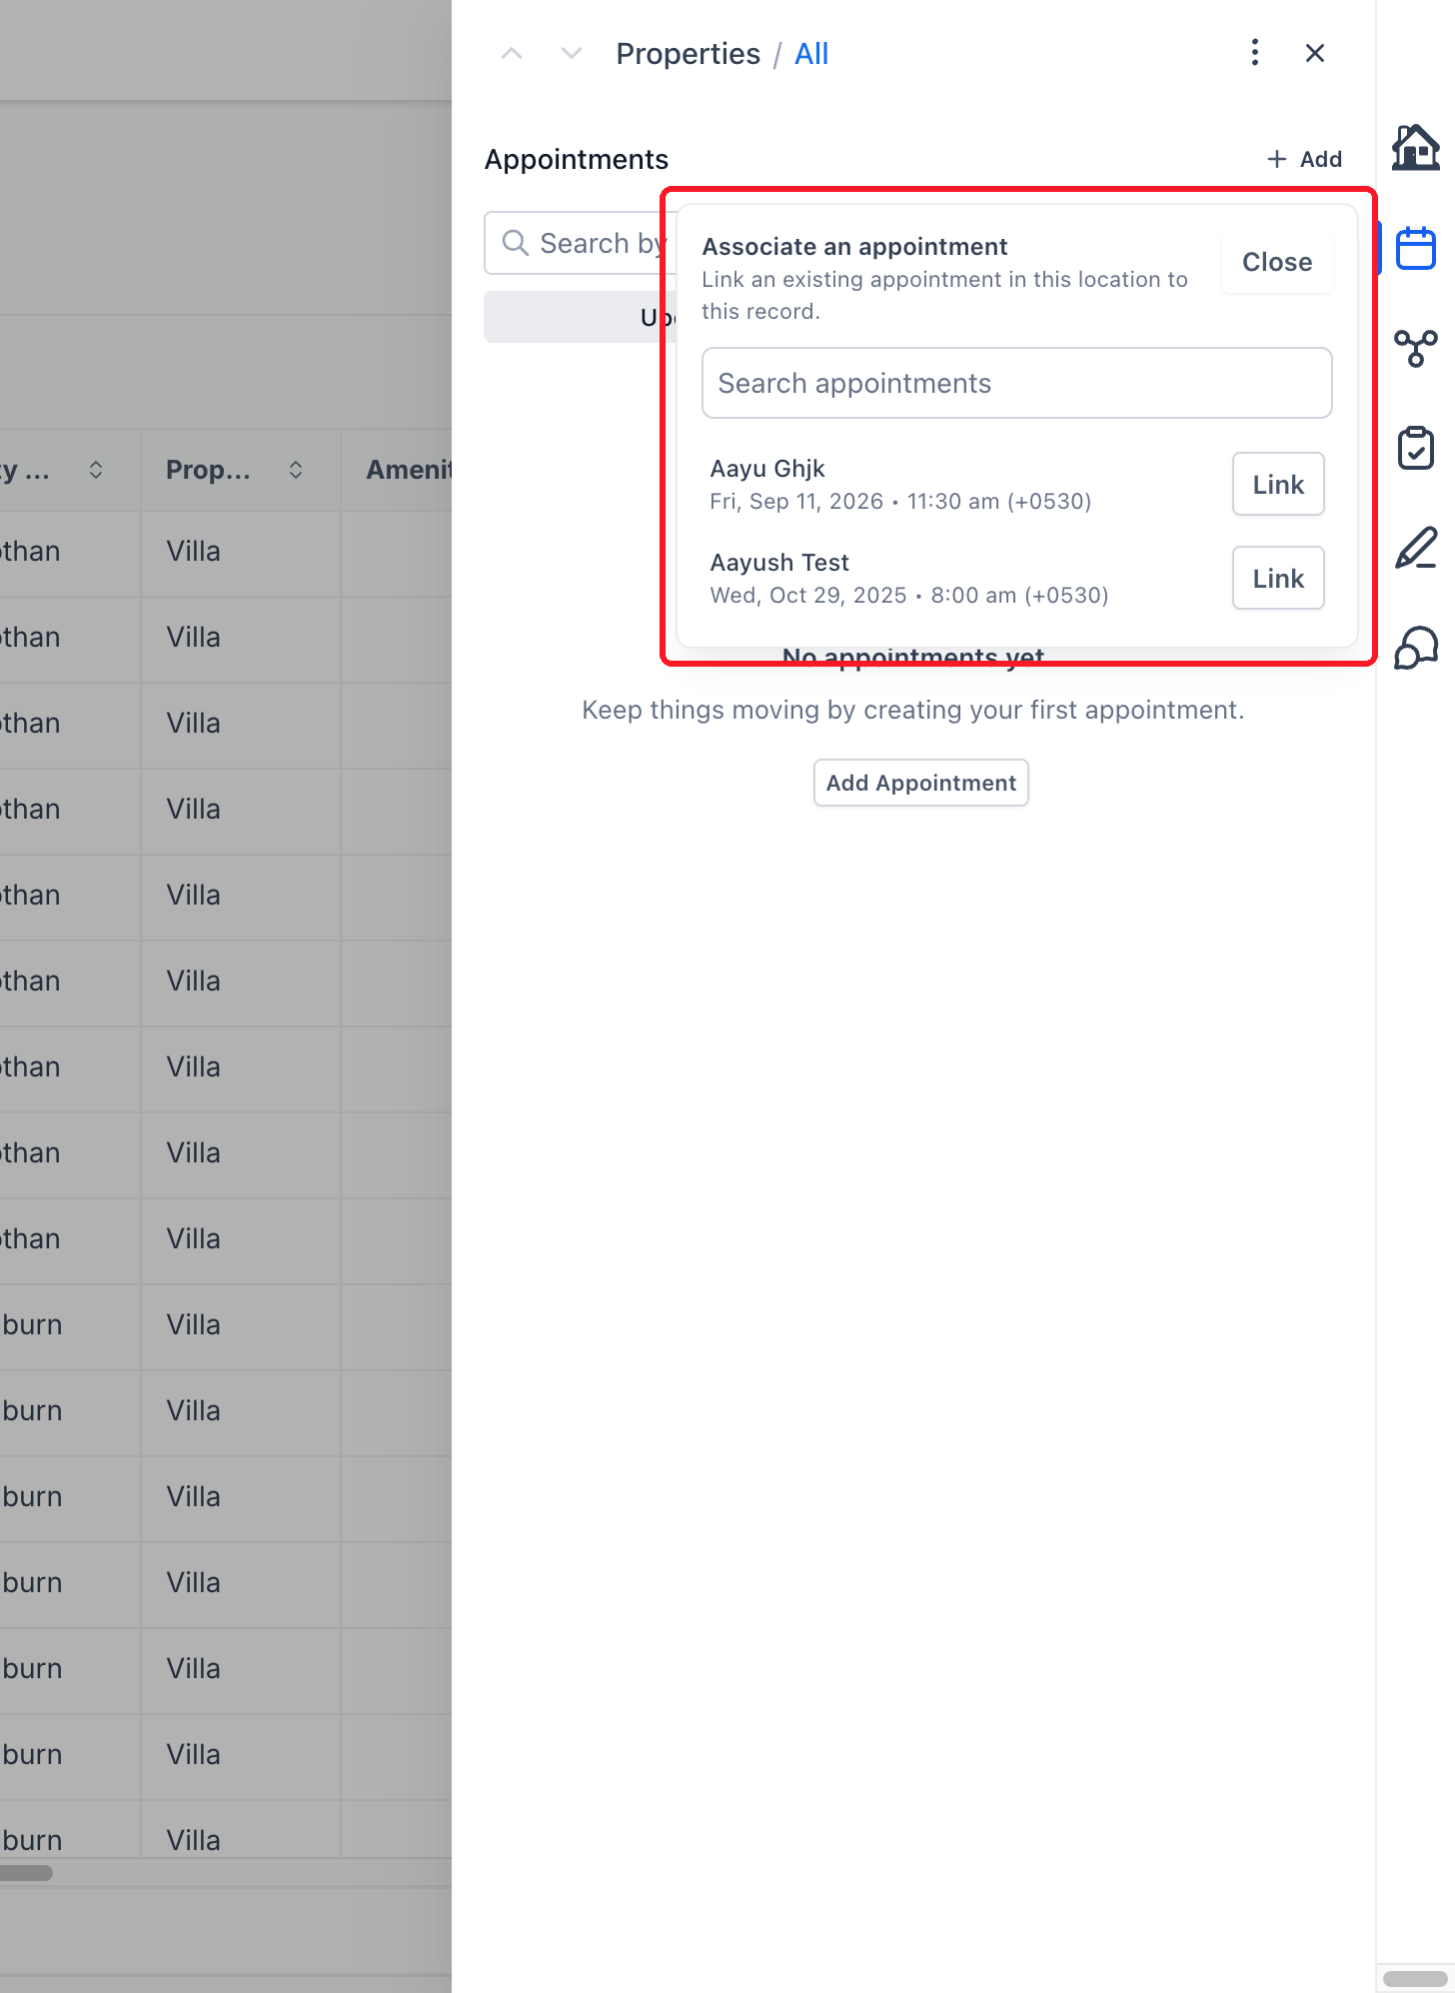Open the notes pencil icon in sidebar

point(1415,548)
